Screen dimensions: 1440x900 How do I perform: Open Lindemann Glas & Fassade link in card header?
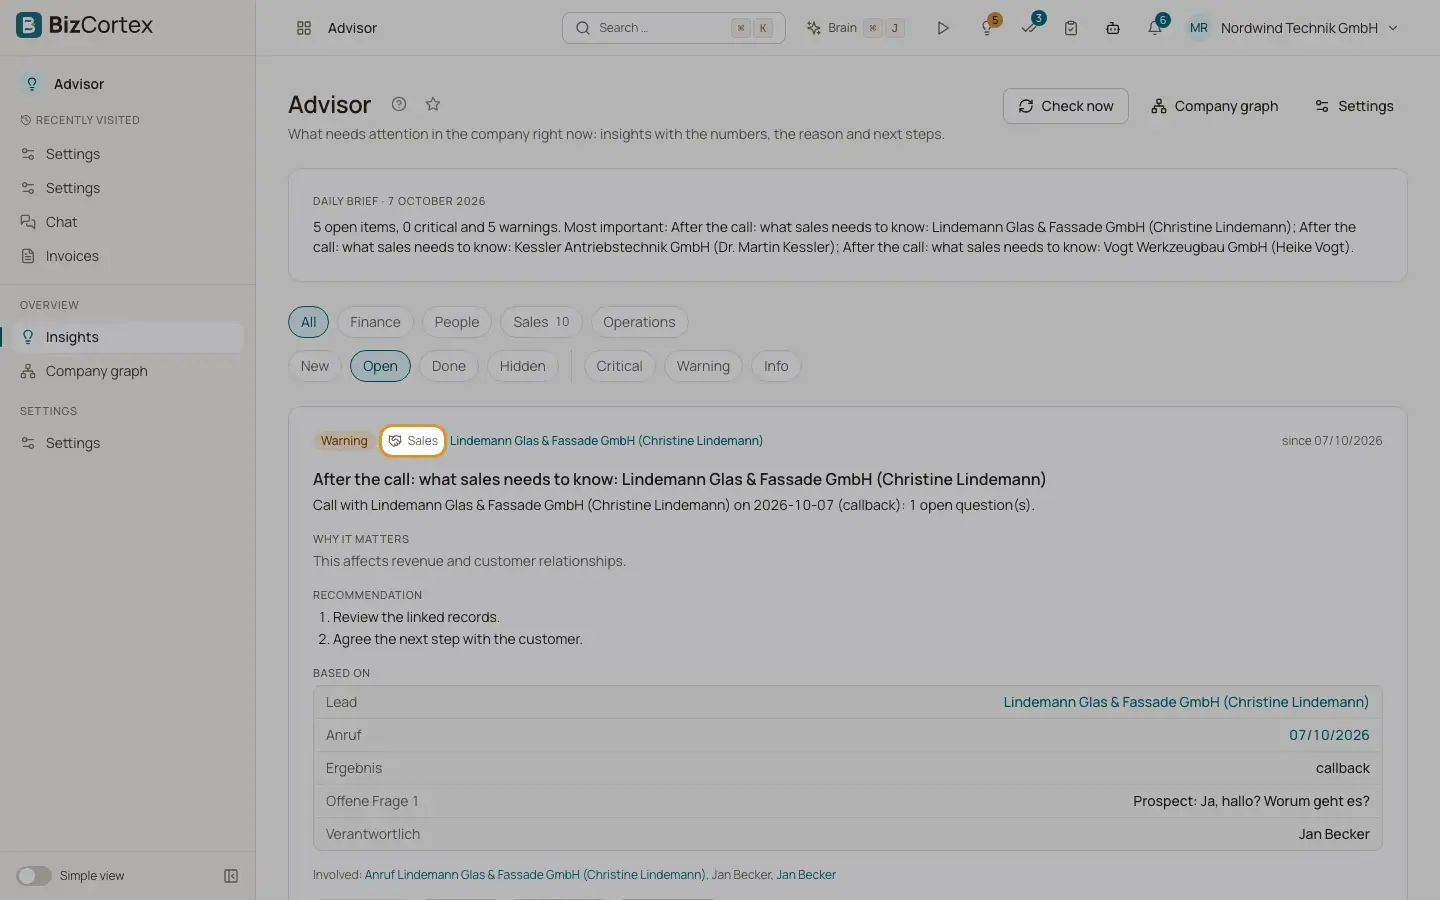click(606, 441)
